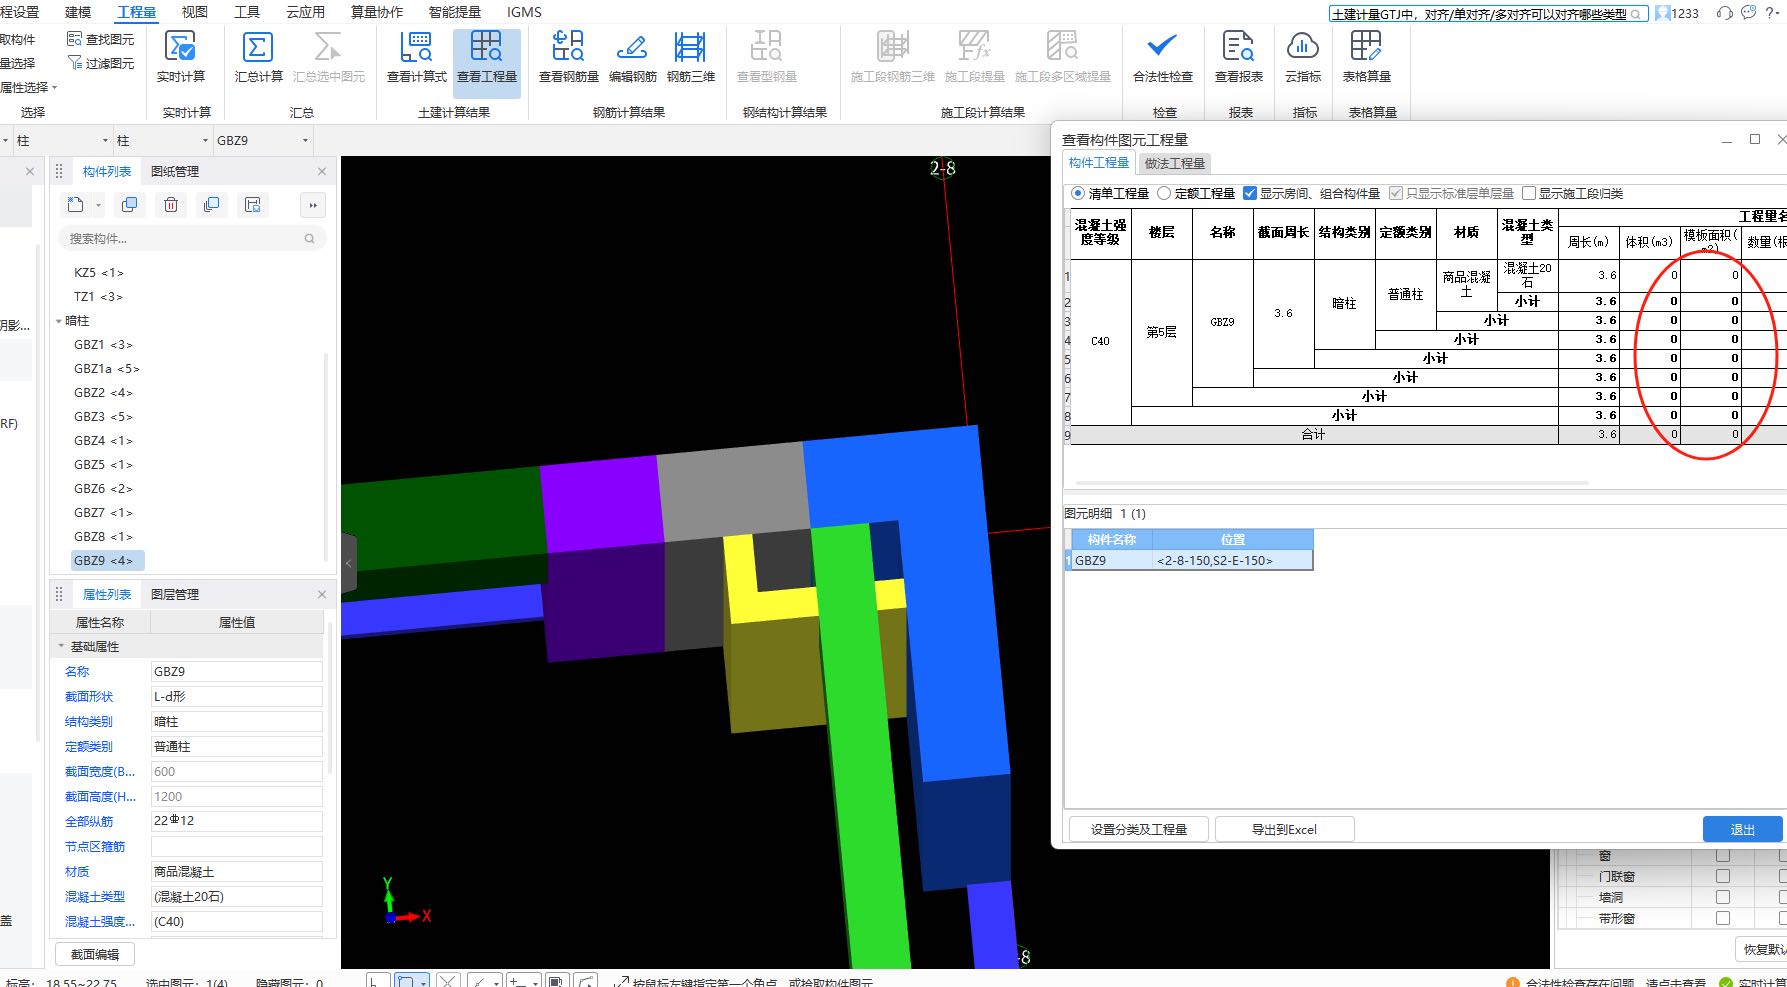1787x987 pixels.
Task: Click new component icon in 构件列表
Action: click(x=76, y=205)
